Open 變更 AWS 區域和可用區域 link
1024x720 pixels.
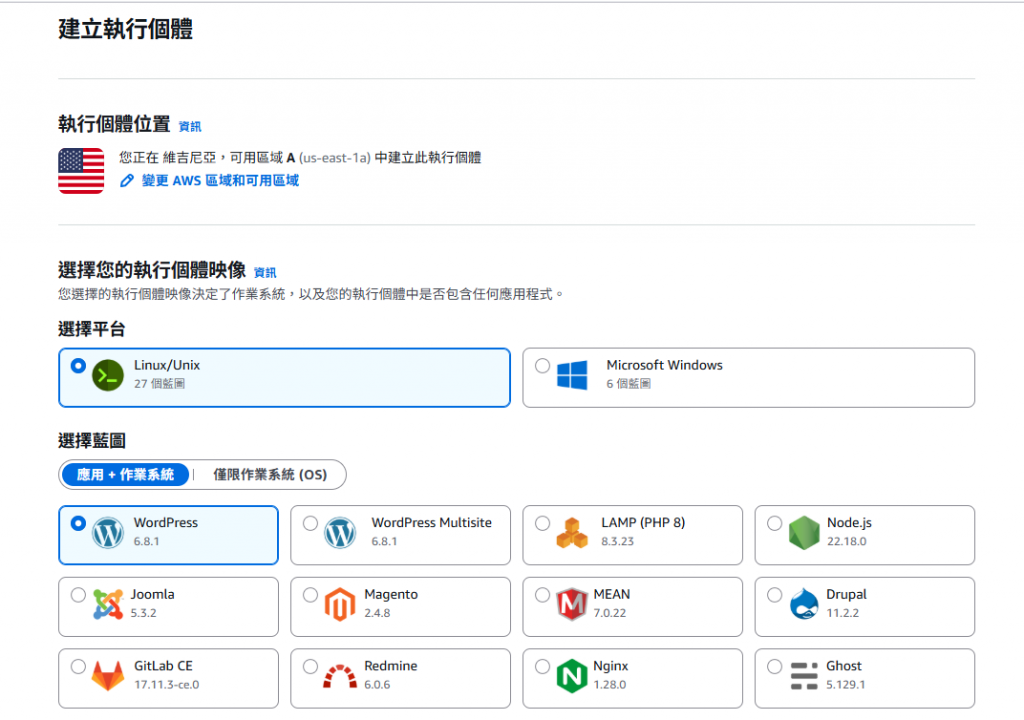point(220,181)
